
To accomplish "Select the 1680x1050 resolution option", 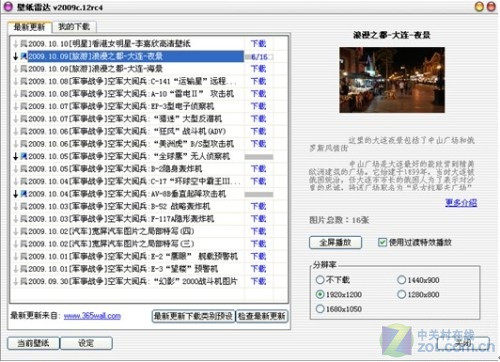I will coord(320,309).
